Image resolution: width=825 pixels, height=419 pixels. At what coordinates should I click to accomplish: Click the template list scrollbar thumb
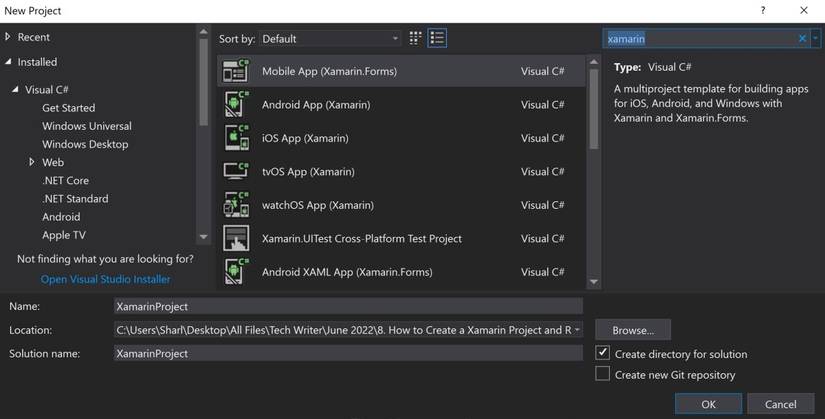pos(593,109)
